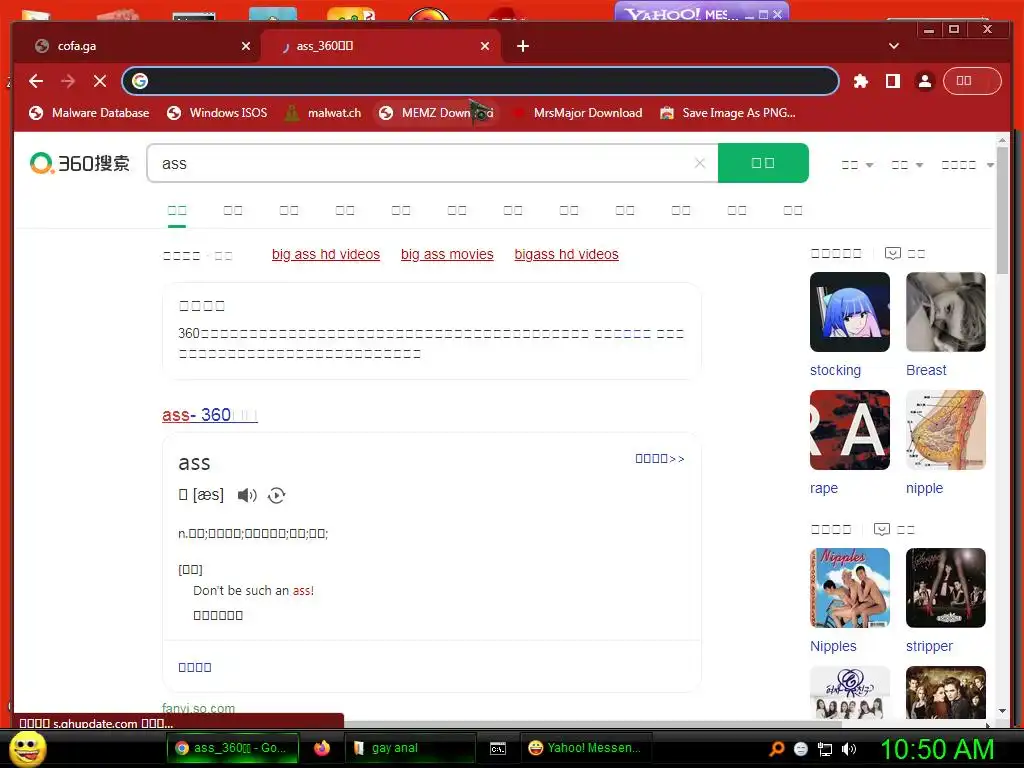Open the Chrome extensions puzzle icon

click(861, 81)
